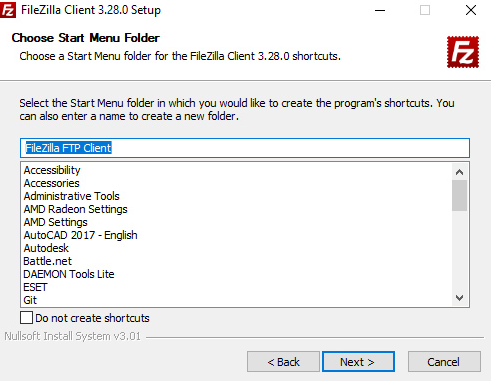Image resolution: width=491 pixels, height=381 pixels.
Task: Click the large FileZilla logo in header
Action: (463, 52)
